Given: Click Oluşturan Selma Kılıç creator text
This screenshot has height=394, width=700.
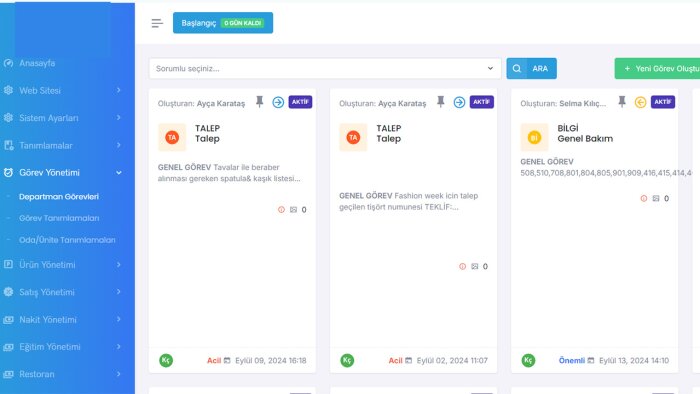Looking at the screenshot, I should [x=563, y=103].
